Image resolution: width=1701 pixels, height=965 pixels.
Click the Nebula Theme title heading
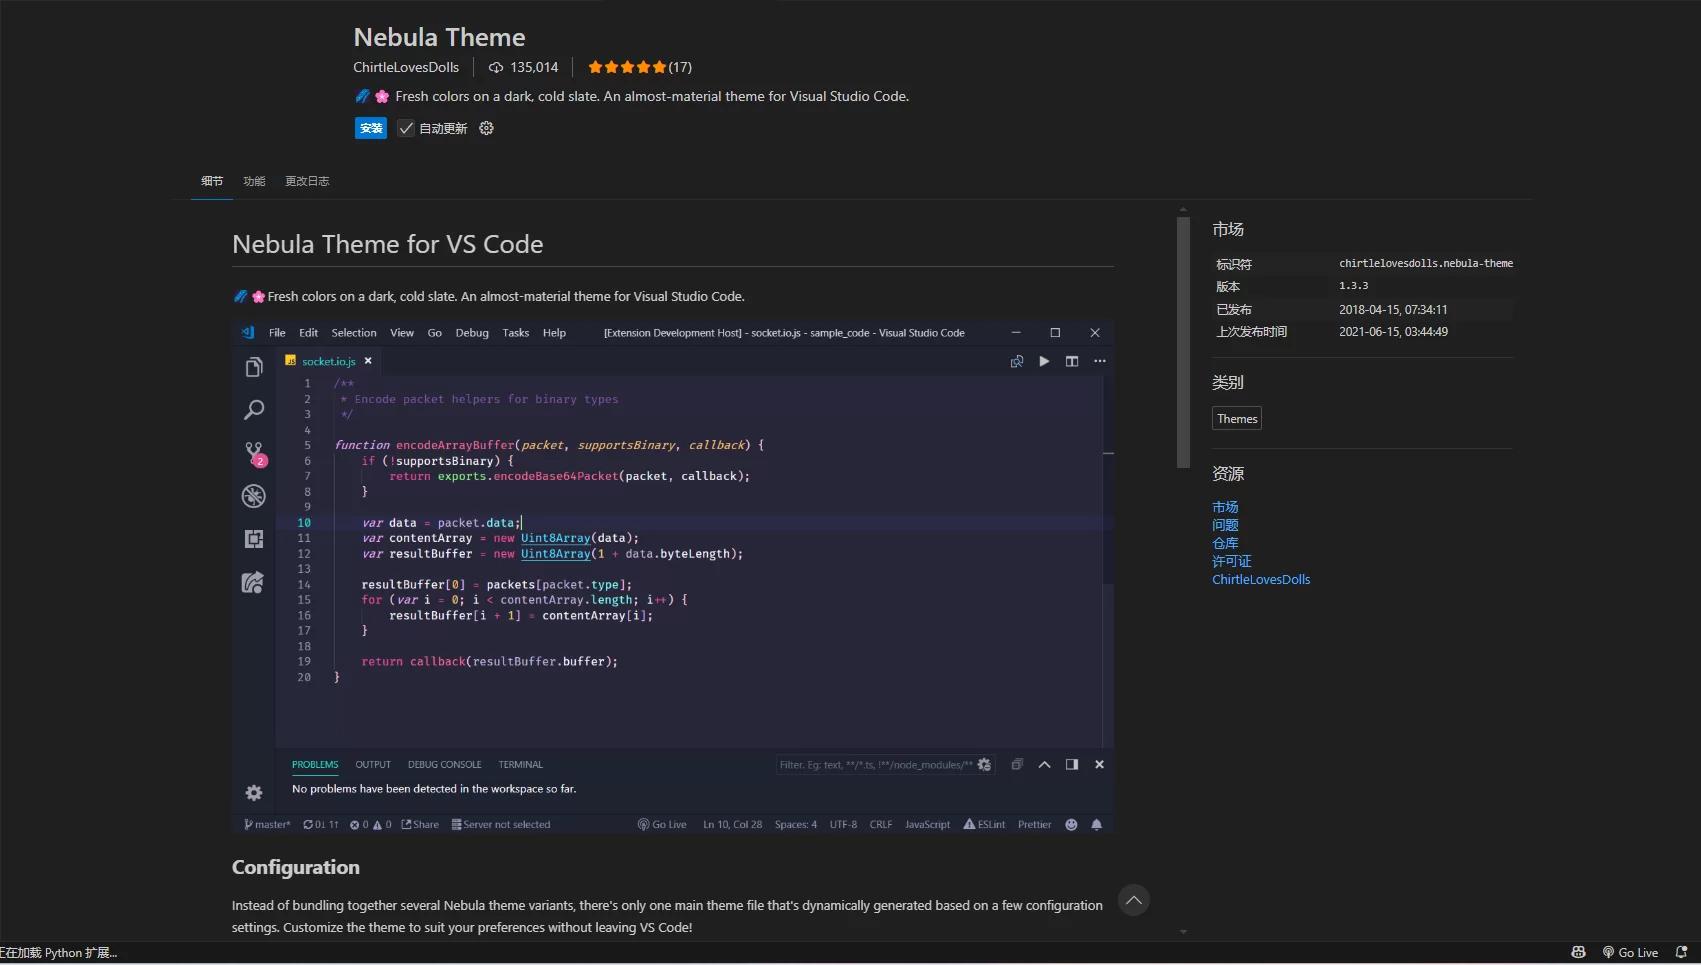click(x=439, y=37)
